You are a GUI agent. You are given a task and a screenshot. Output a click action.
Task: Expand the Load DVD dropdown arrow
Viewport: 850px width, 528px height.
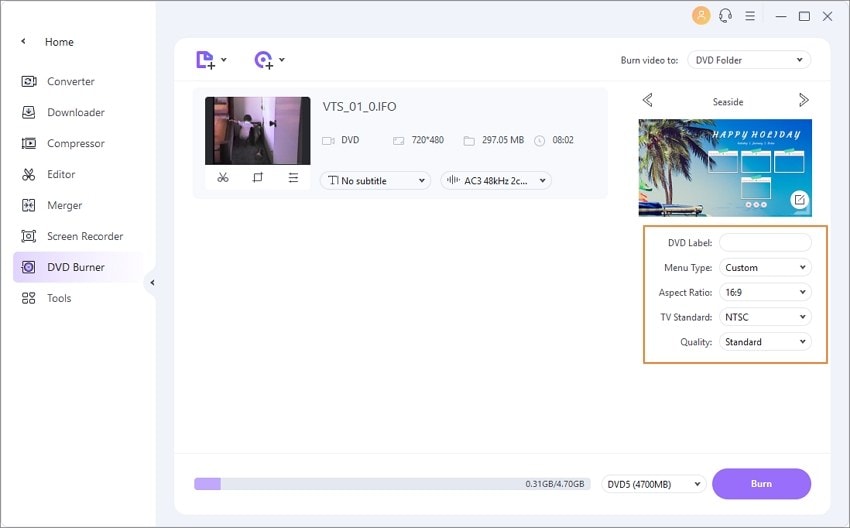click(x=282, y=60)
